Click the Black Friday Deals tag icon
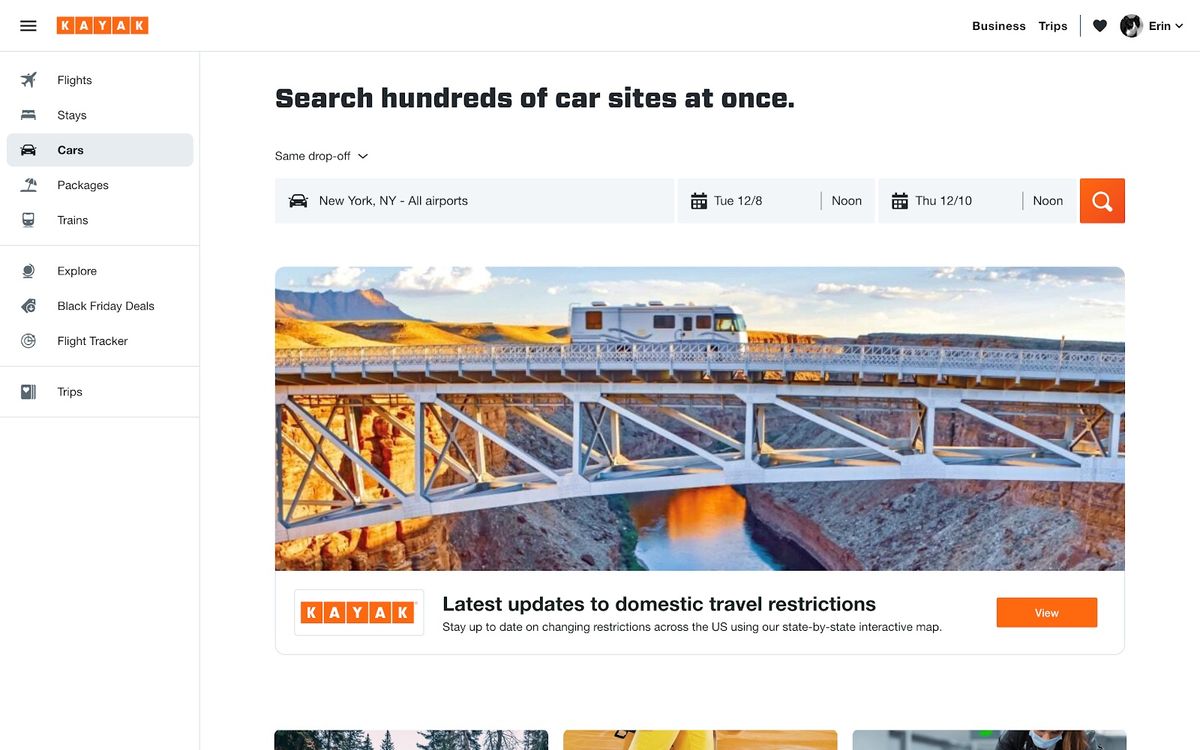1200x750 pixels. [x=29, y=306]
